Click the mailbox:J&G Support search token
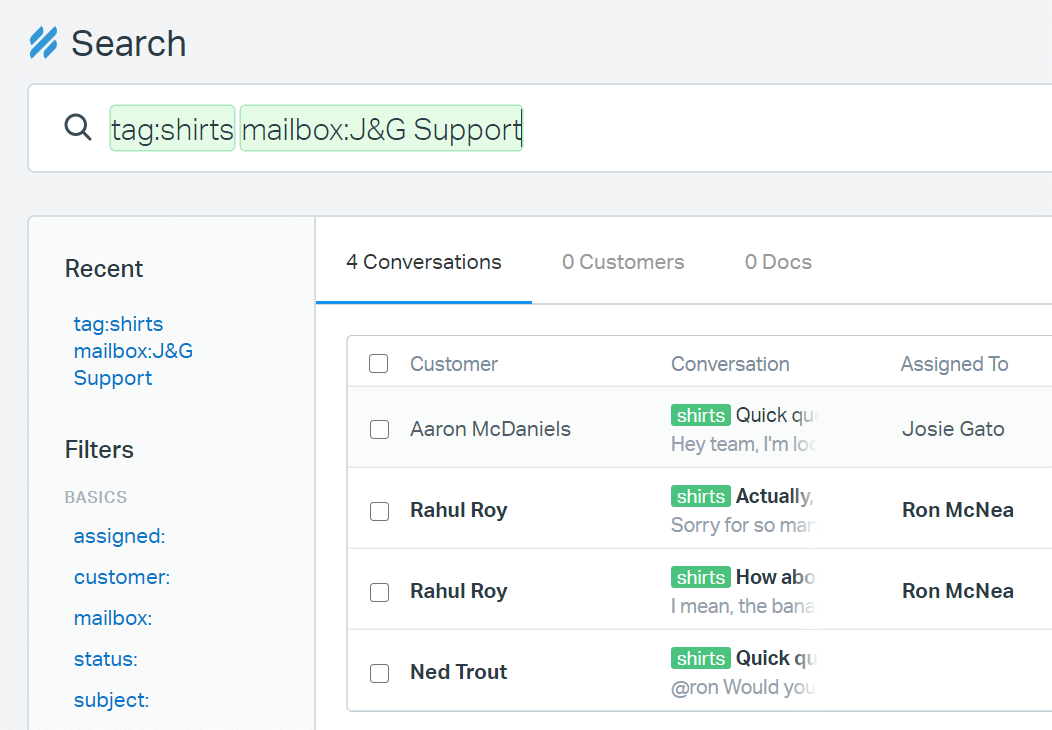 381,129
